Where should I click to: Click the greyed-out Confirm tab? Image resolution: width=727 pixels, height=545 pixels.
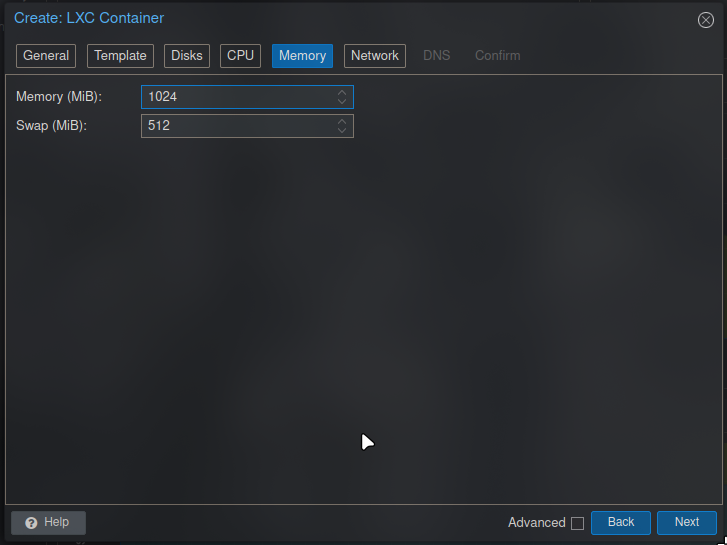coord(497,56)
